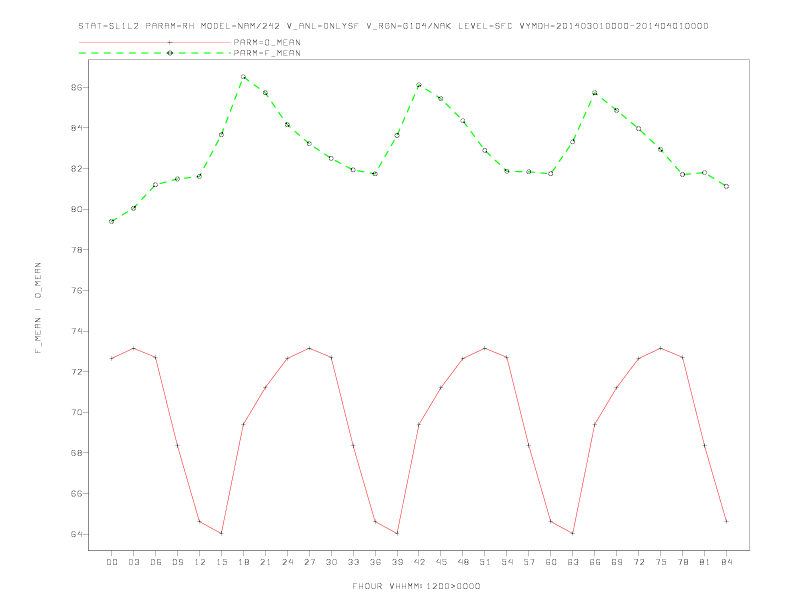Image resolution: width=792 pixels, height=612 pixels.
Task: Click y-axis tick label 78
Action: [76, 250]
